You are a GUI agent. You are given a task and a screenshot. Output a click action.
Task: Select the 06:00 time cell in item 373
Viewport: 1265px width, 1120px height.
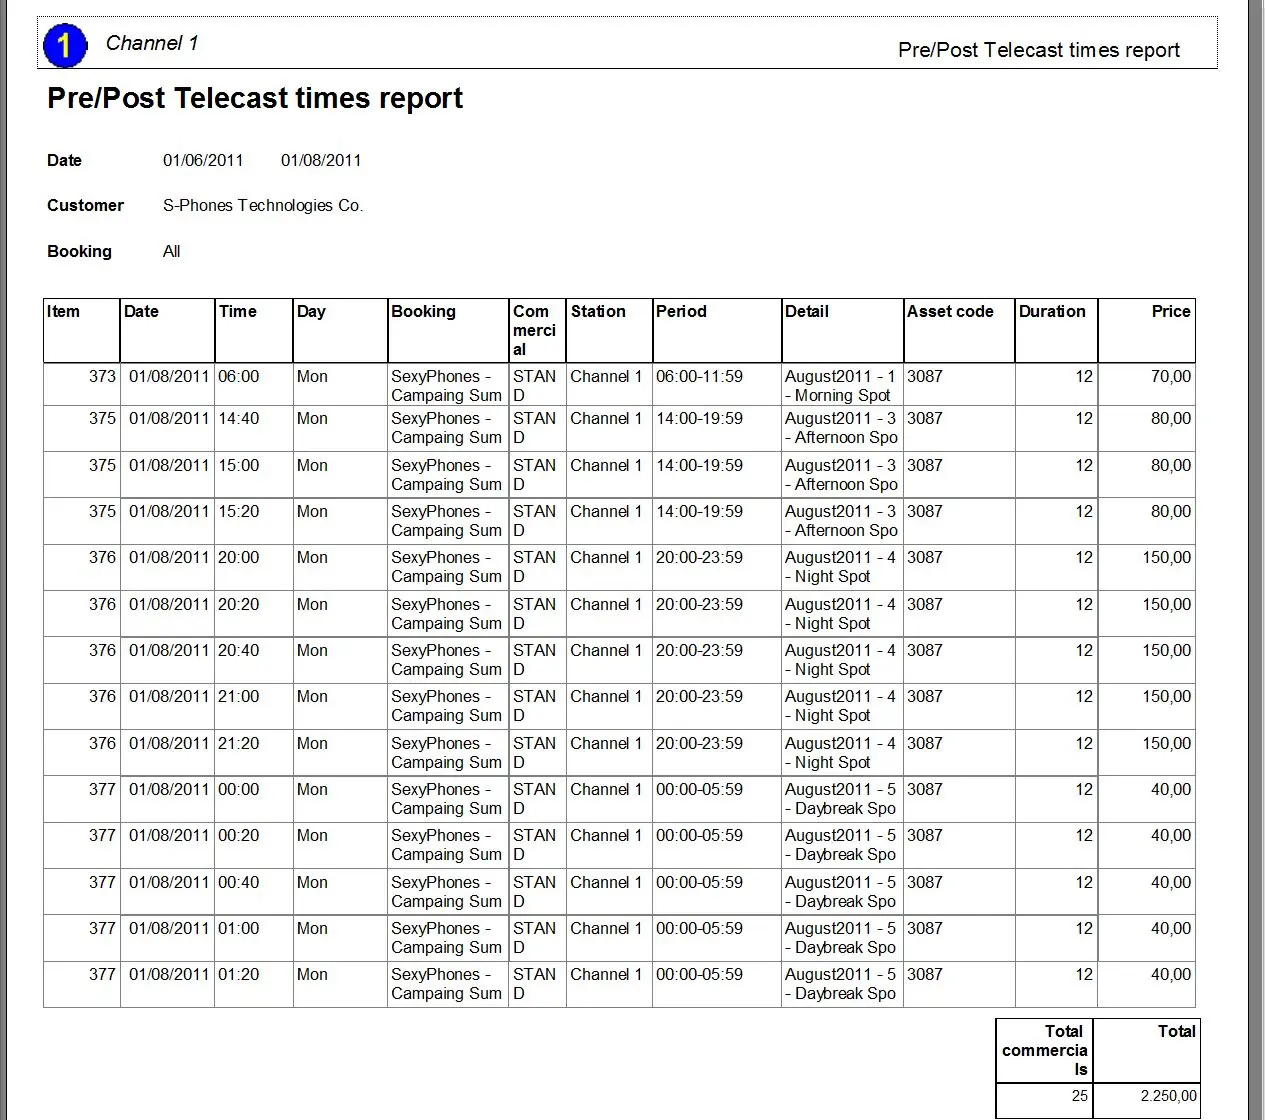coord(239,376)
